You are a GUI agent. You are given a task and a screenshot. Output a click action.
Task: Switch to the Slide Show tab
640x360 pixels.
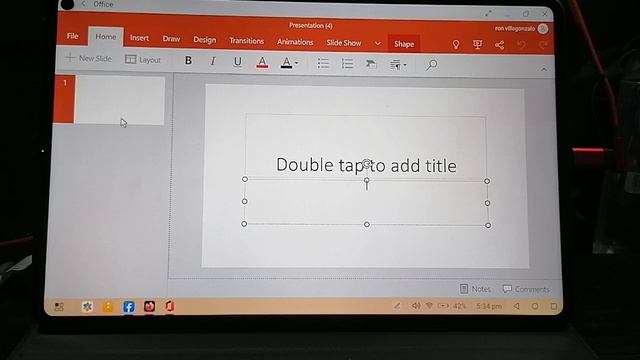(x=344, y=43)
